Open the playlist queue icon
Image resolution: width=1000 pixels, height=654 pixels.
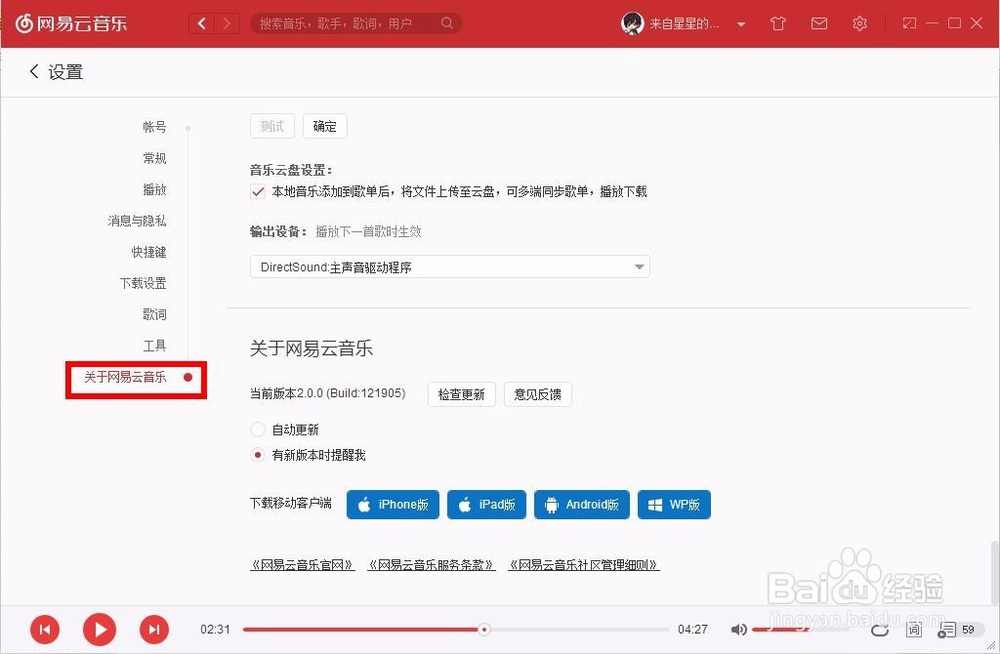(x=947, y=630)
